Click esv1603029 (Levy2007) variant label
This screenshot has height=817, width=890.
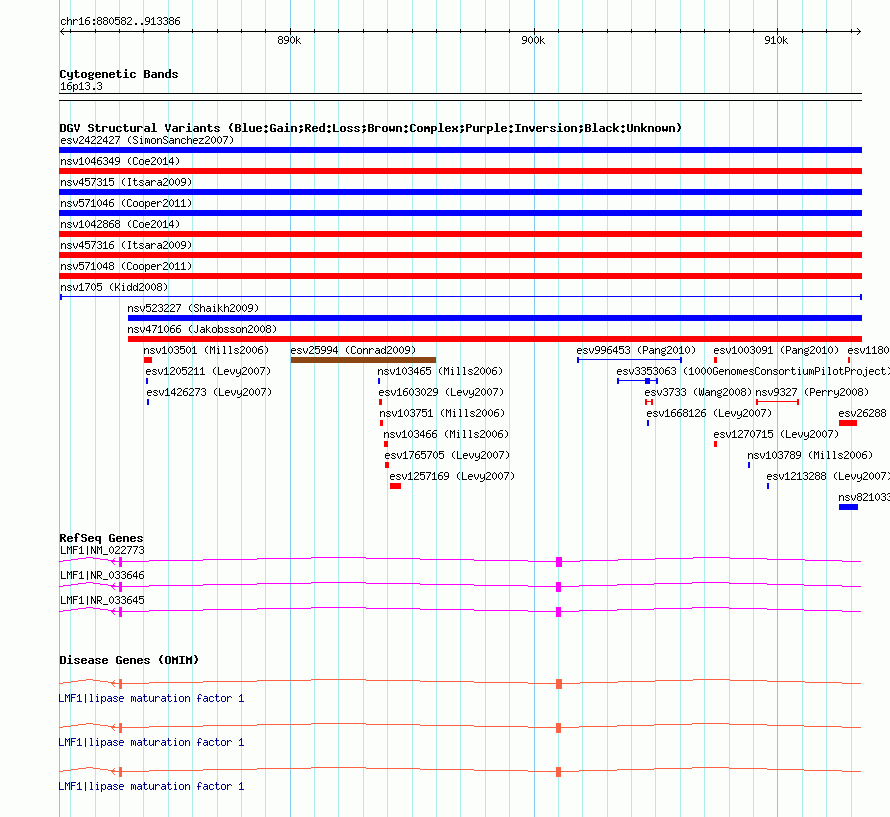tap(441, 392)
